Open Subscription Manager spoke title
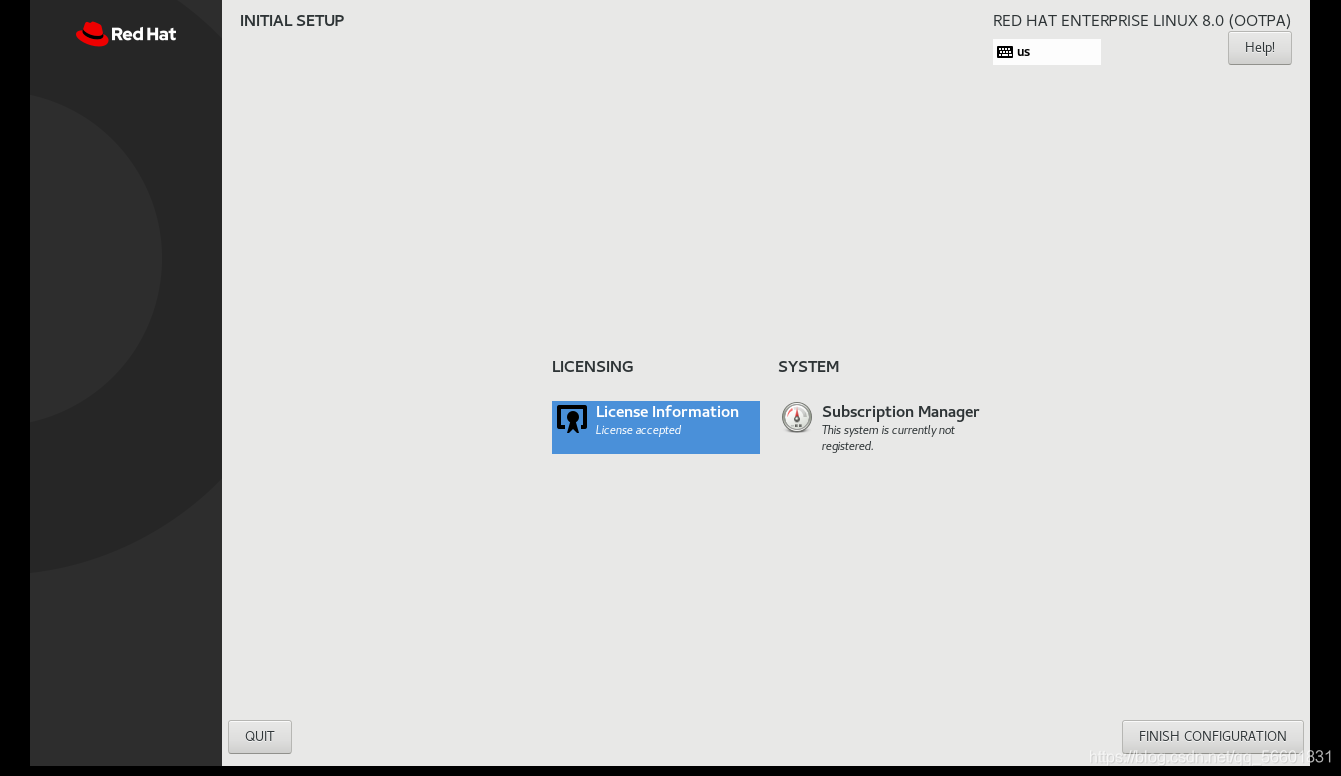 tap(900, 412)
